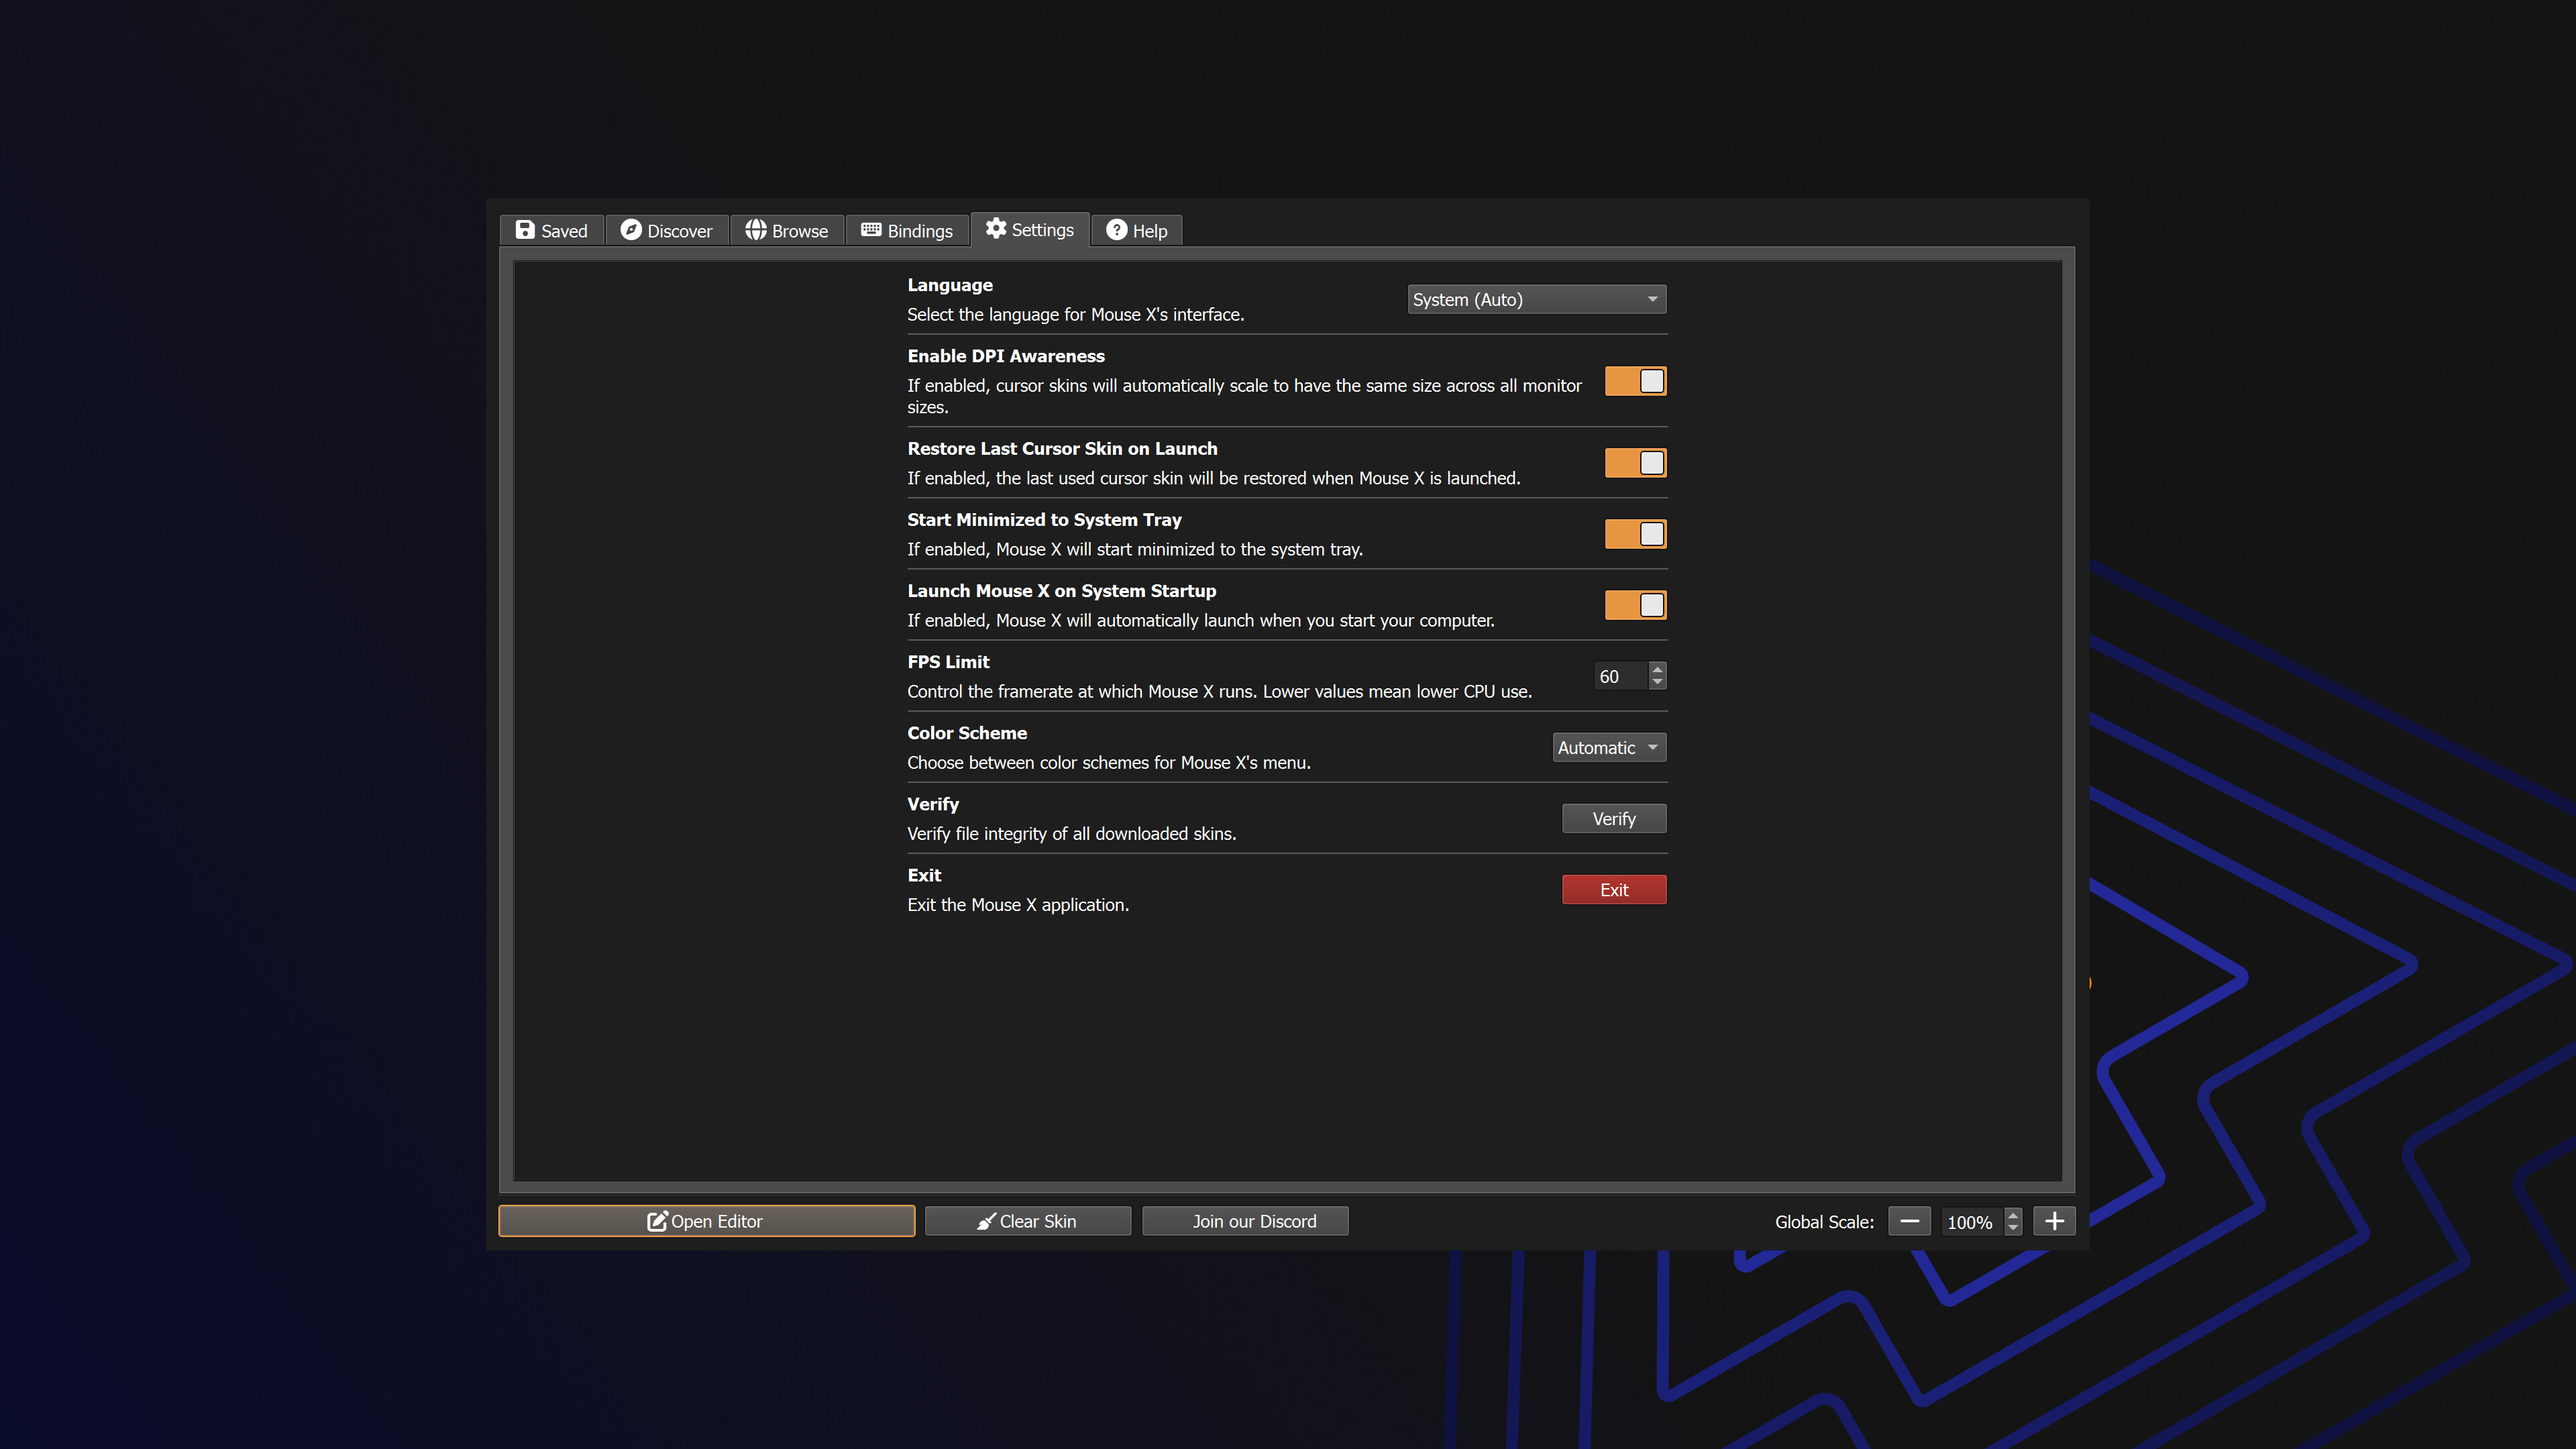Select the Settings tab
The width and height of the screenshot is (2576, 1449).
pos(1030,230)
